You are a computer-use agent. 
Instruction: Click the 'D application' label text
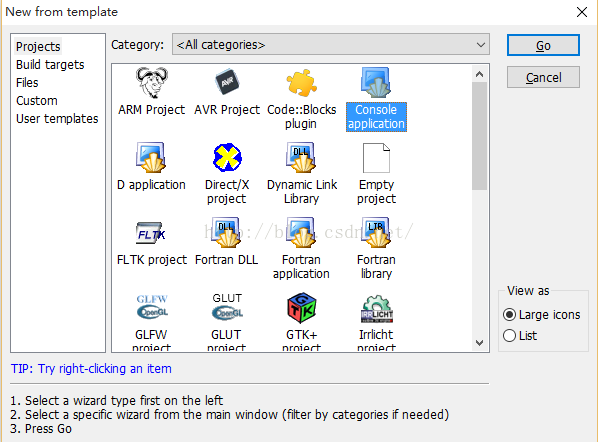coord(151,185)
